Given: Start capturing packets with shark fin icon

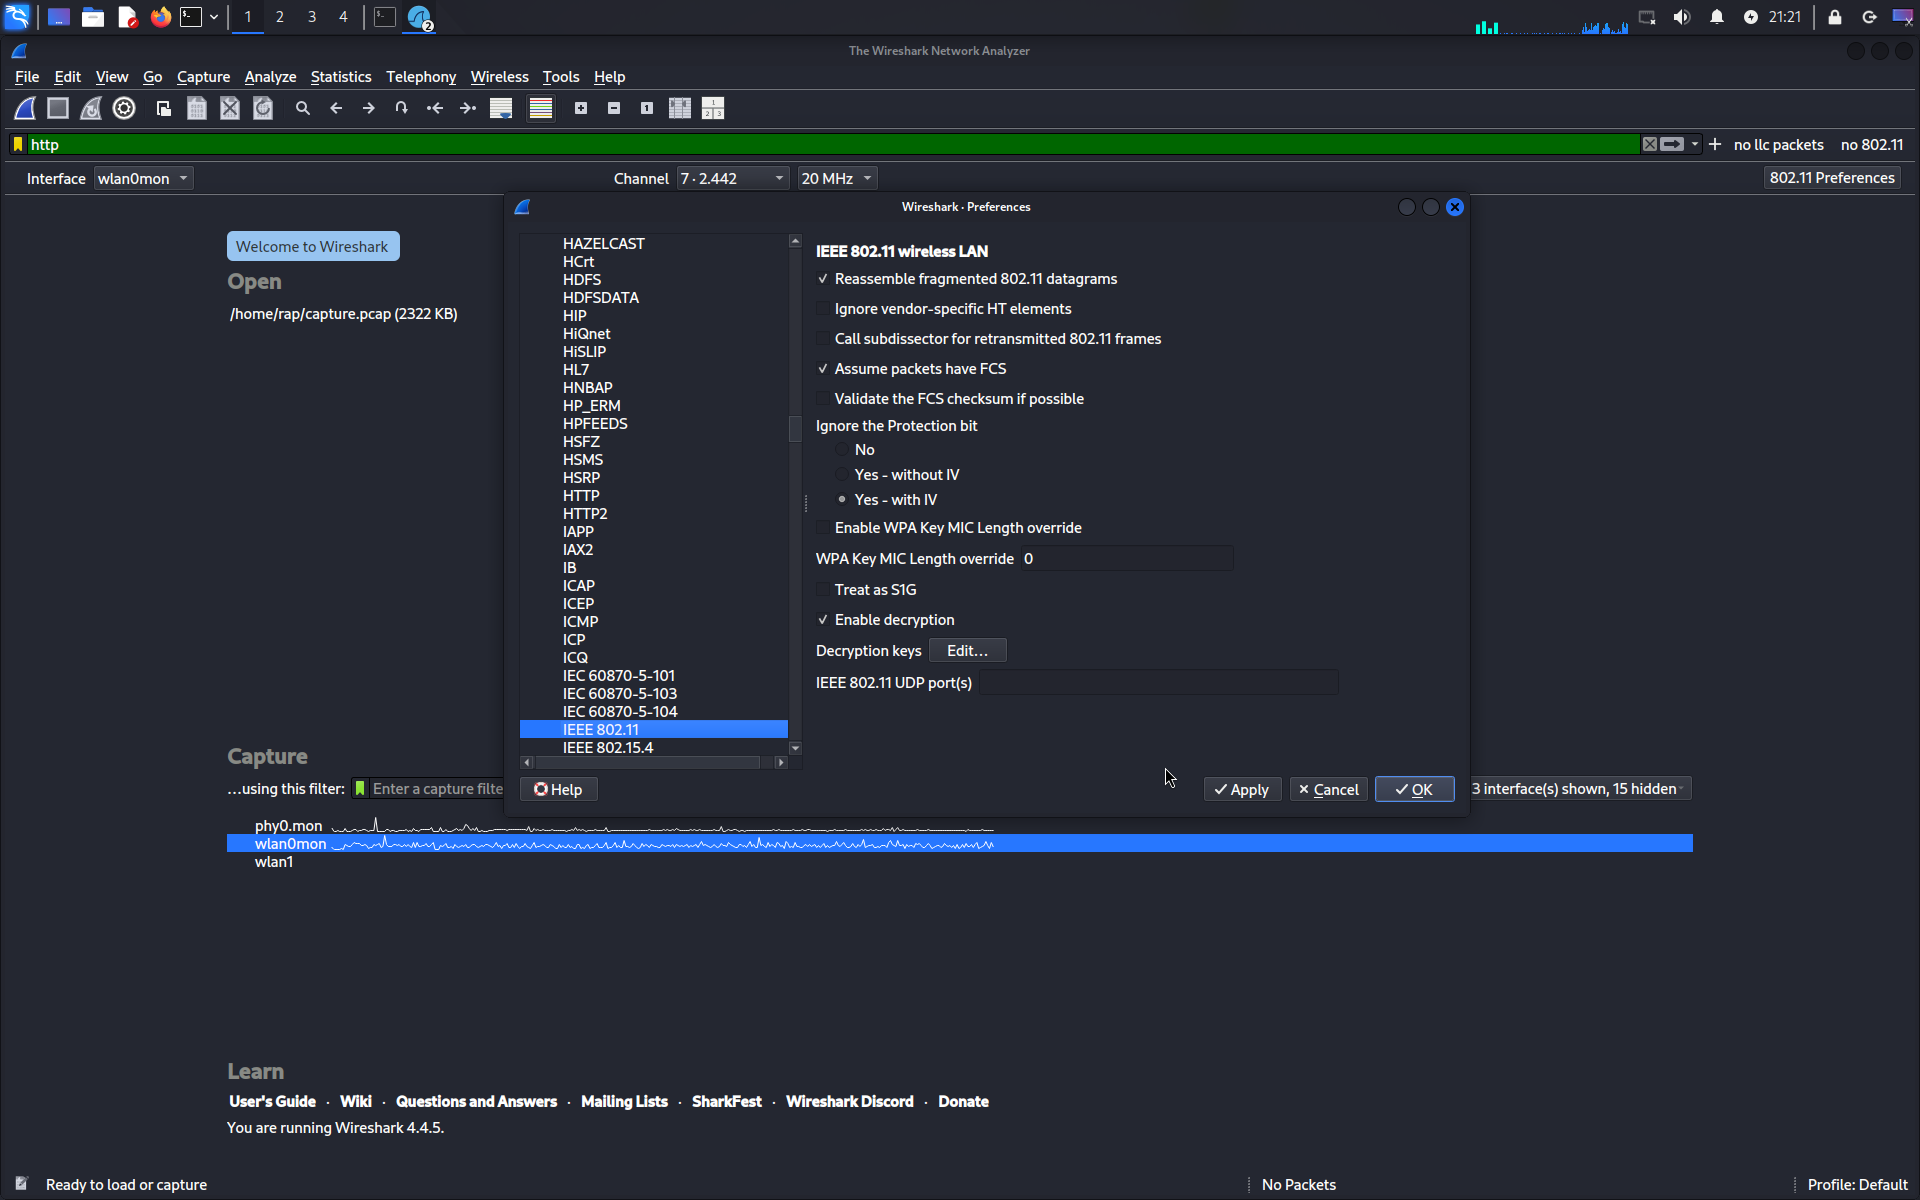Looking at the screenshot, I should tap(25, 108).
